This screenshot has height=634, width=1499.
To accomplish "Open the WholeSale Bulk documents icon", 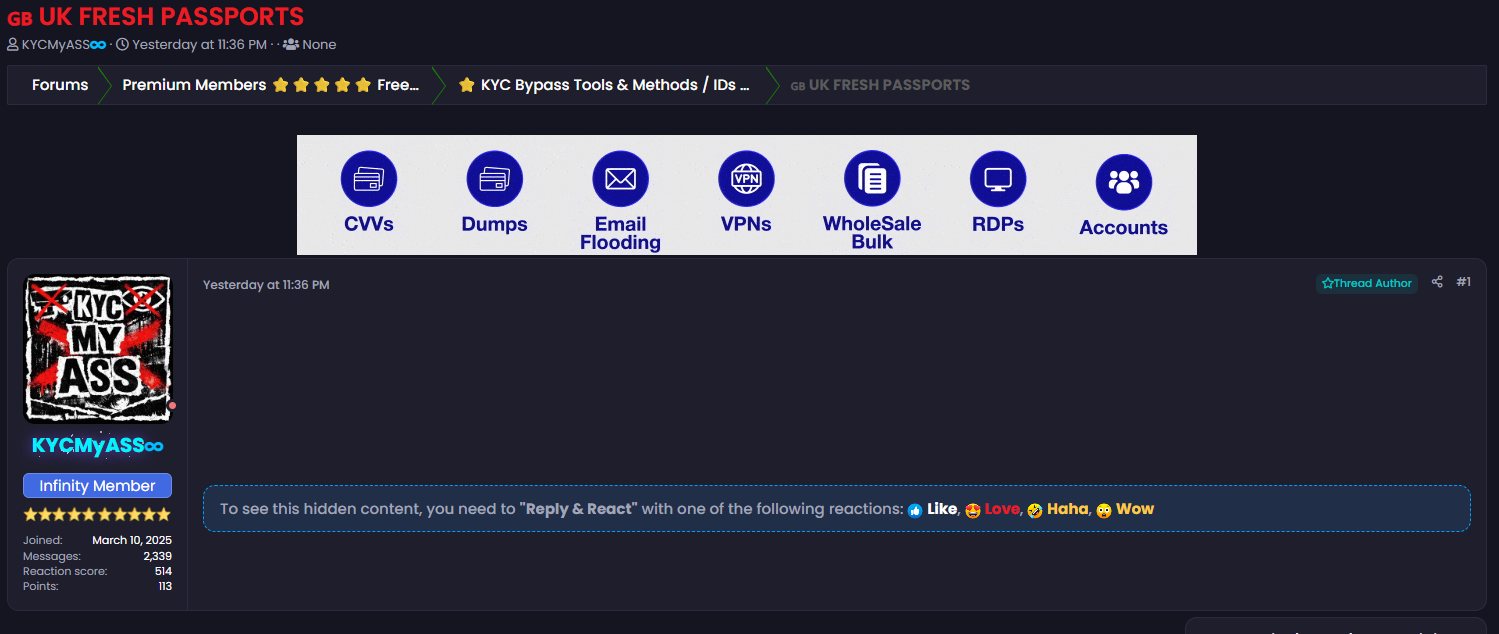I will coord(872,179).
